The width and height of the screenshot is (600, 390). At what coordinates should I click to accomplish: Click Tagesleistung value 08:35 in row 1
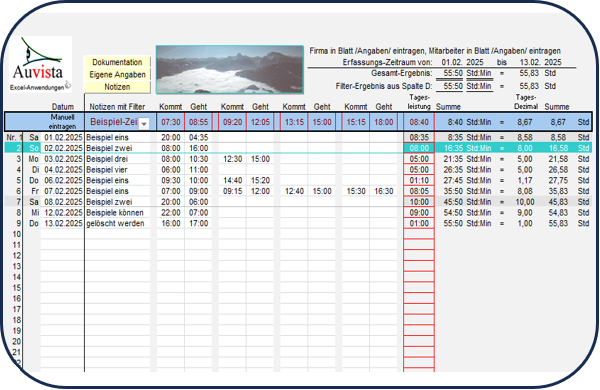[x=419, y=137]
